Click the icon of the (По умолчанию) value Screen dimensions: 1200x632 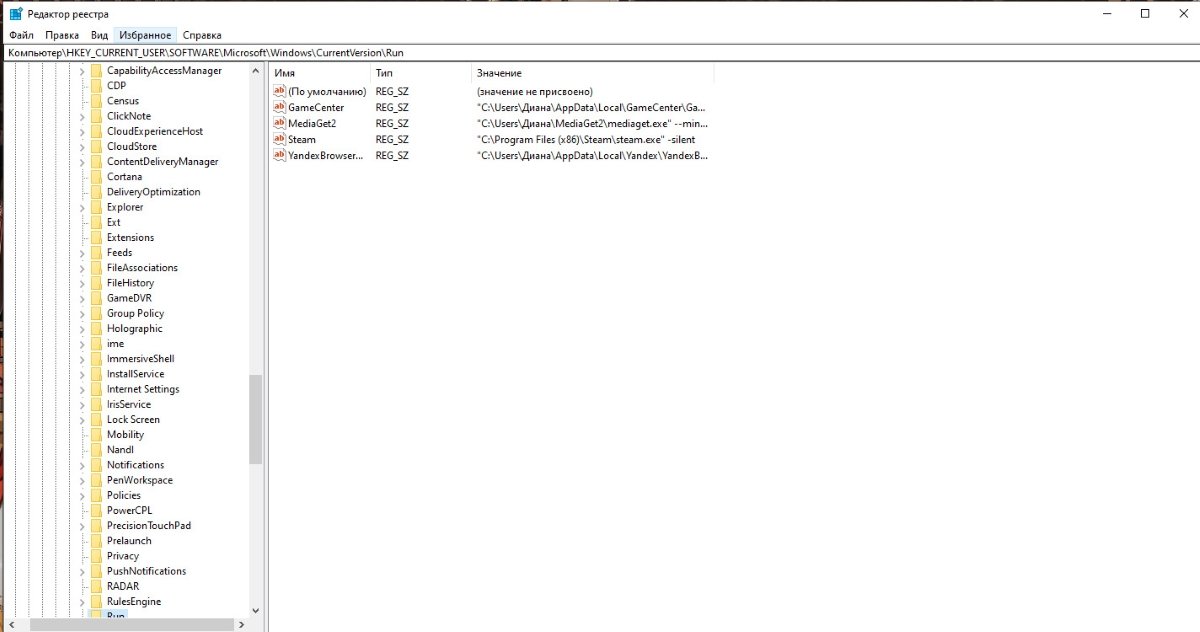pyautogui.click(x=279, y=91)
